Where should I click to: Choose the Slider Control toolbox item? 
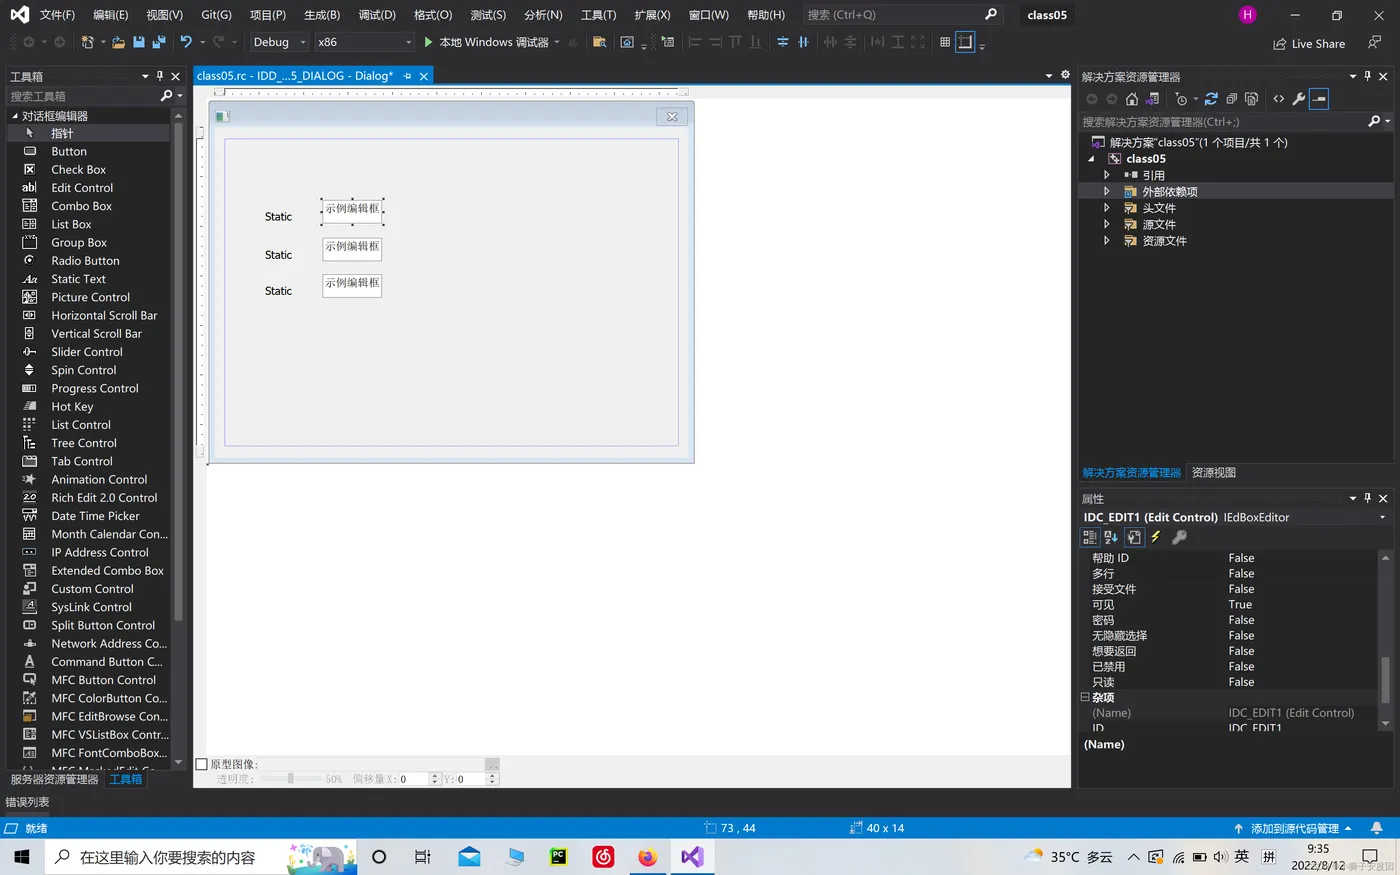[x=87, y=352]
